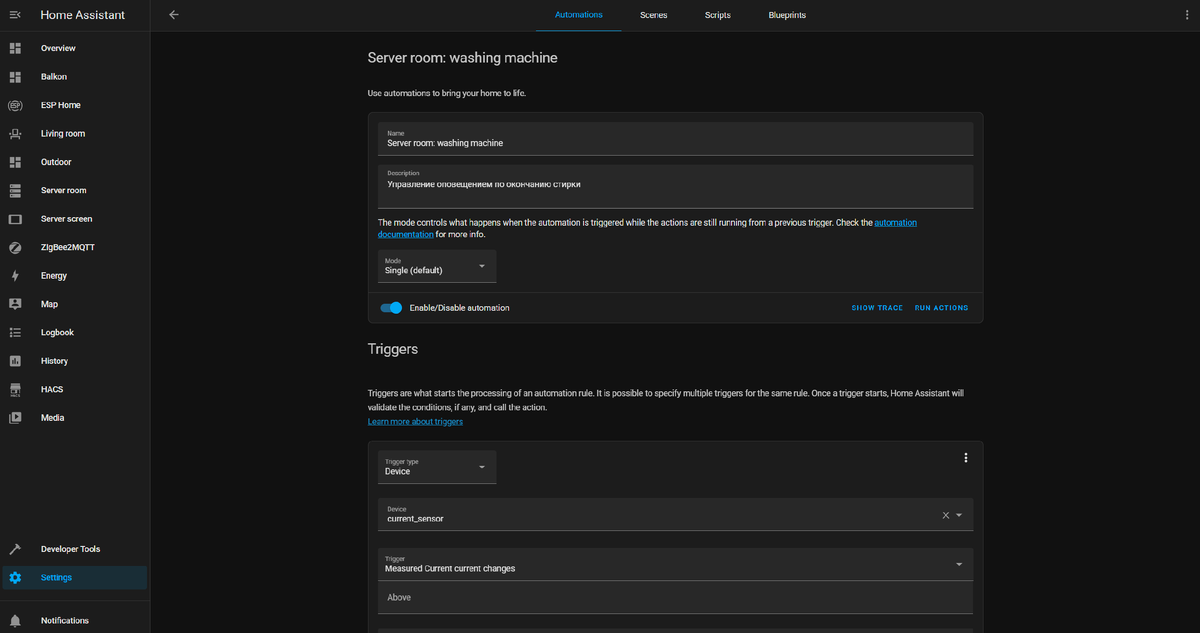
Task: Click the Energy lightning icon
Action: [15, 275]
